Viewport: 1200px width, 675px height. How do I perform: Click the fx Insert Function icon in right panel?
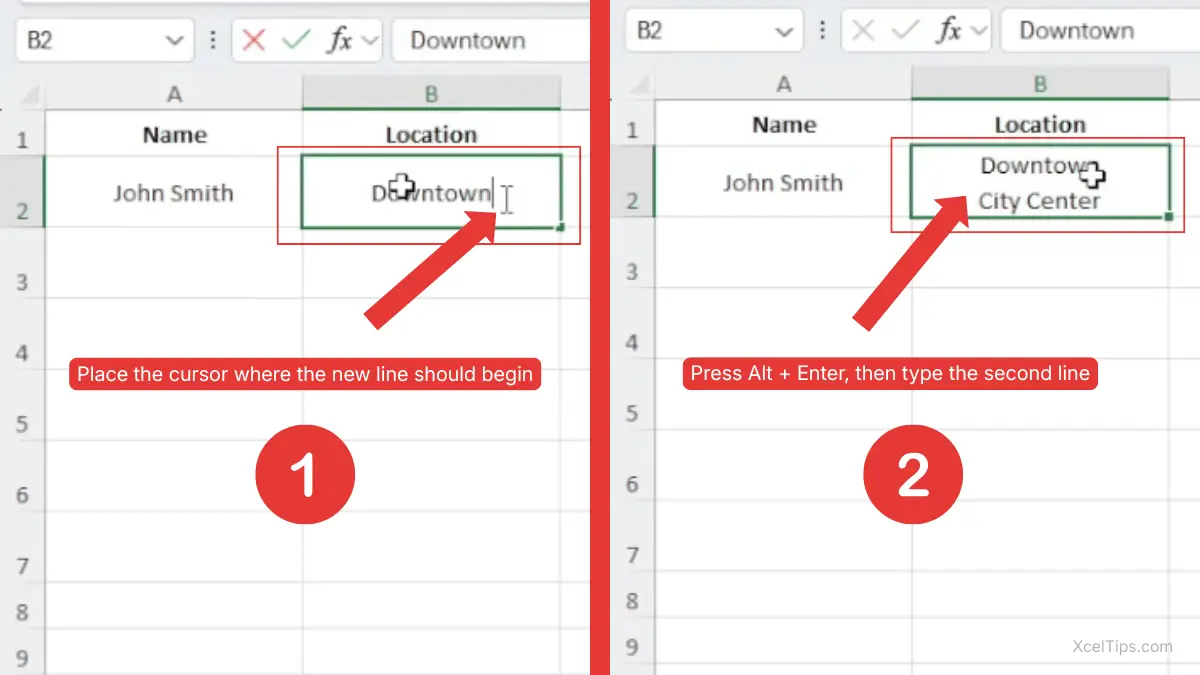click(x=948, y=31)
